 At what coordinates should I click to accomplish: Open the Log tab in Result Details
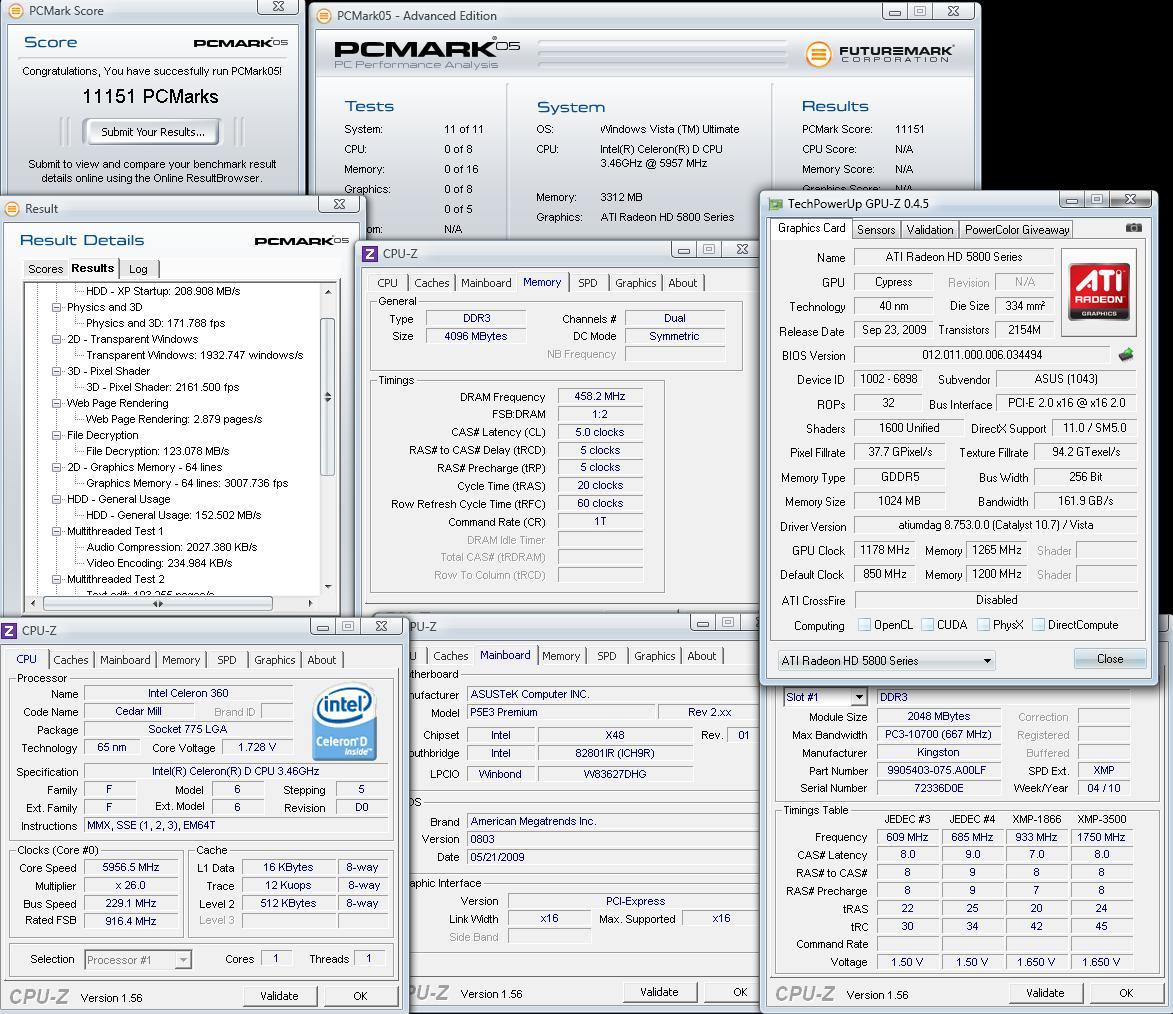pos(138,269)
